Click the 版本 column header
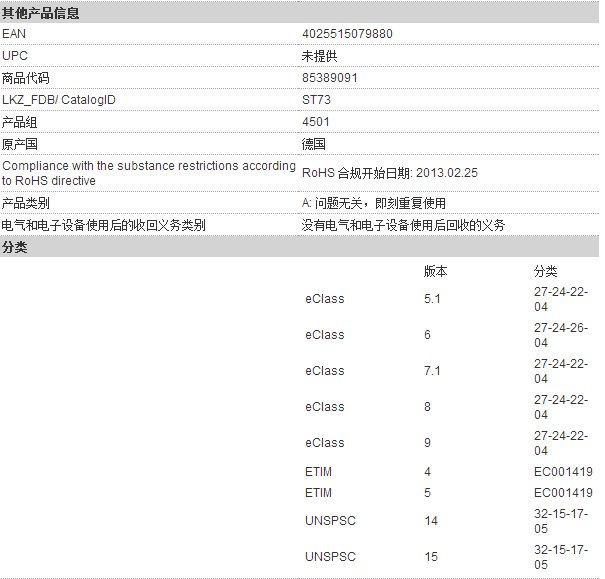The width and height of the screenshot is (605, 579). (x=436, y=271)
